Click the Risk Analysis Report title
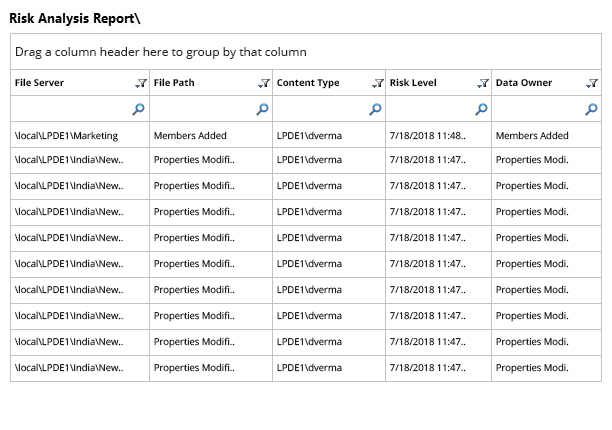This screenshot has height=430, width=612. tap(75, 18)
